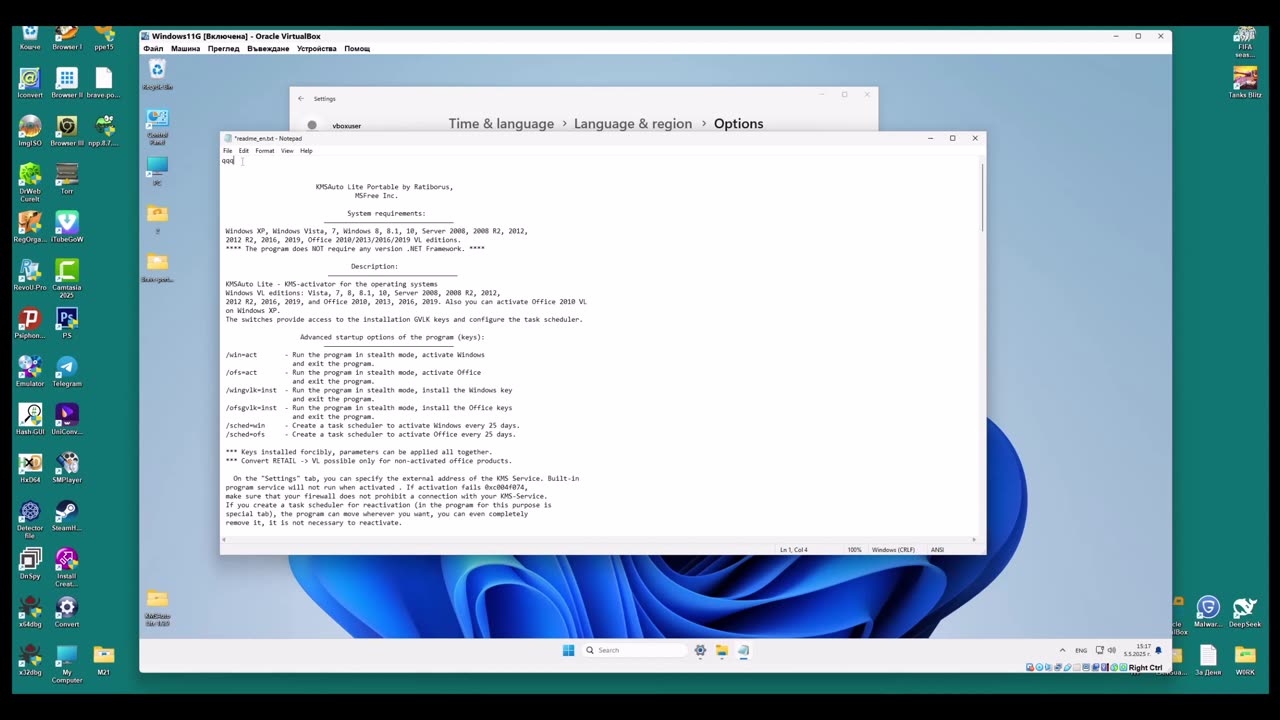The image size is (1280, 720).
Task: Open the ppe15 desktop icon
Action: (104, 39)
